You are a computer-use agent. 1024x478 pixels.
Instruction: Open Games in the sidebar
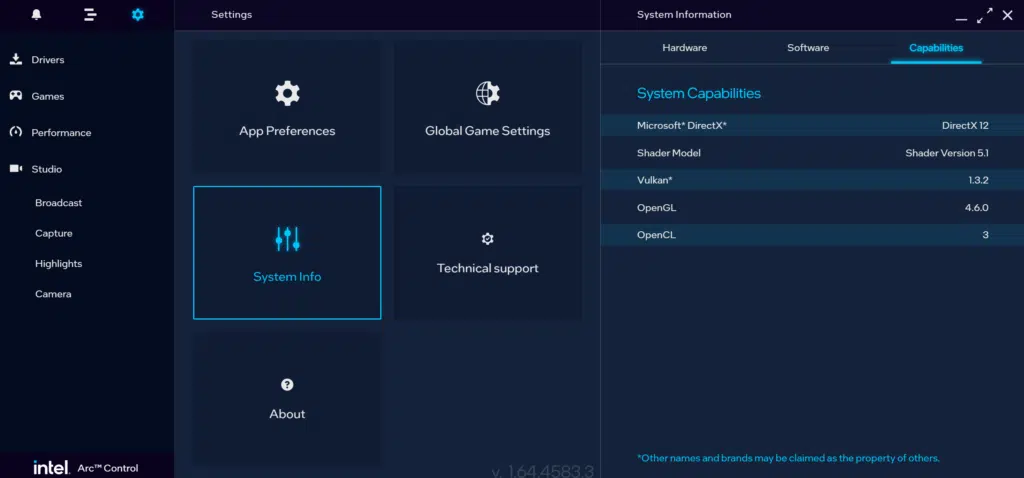pyautogui.click(x=48, y=96)
